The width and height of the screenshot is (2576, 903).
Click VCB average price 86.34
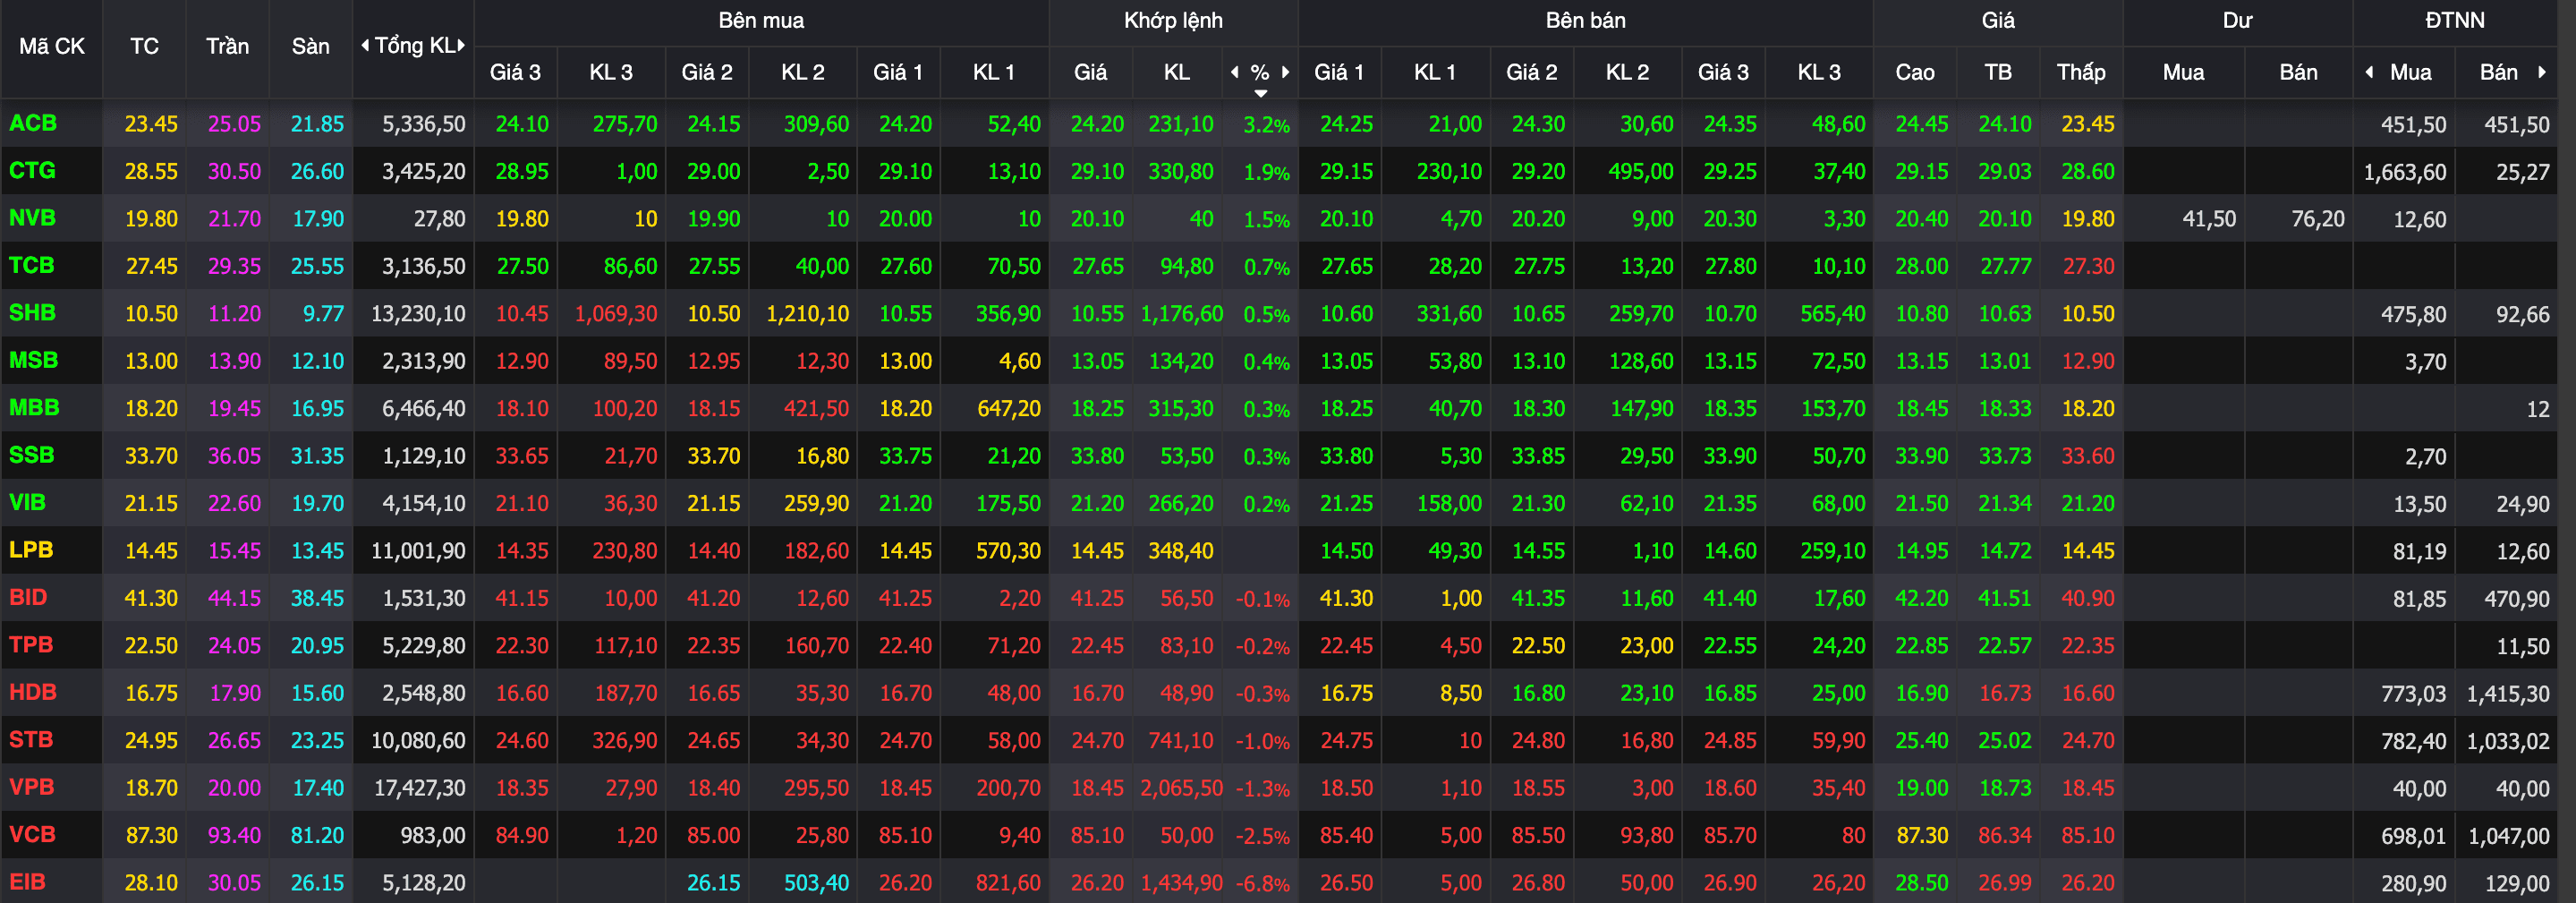pos(2005,835)
